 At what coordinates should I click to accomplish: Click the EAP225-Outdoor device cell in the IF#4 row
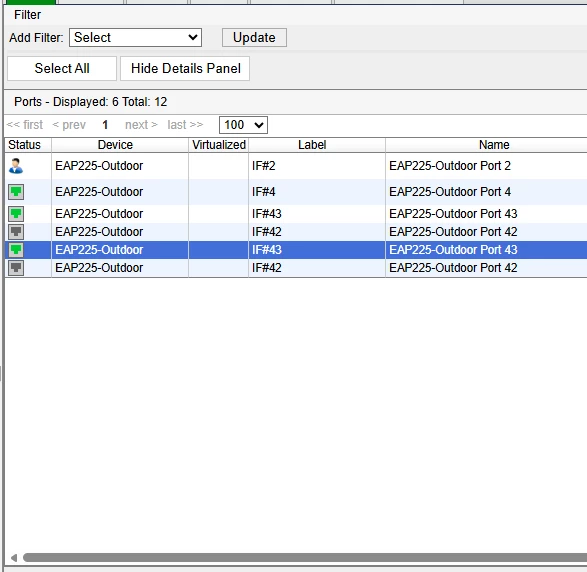120,192
